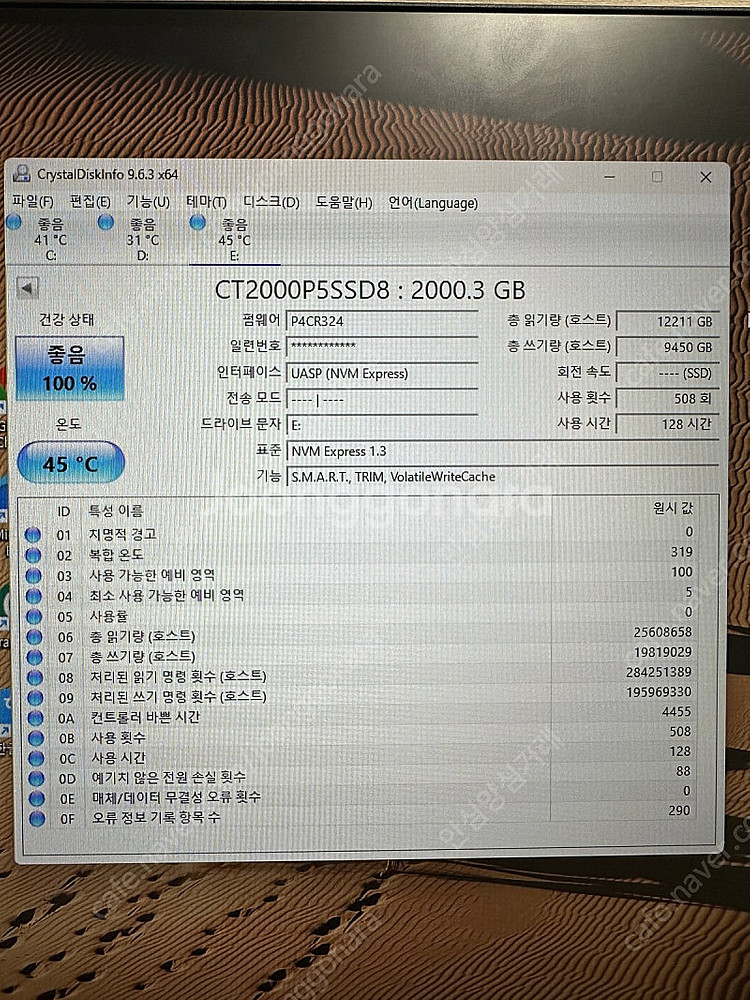Click the 인터페이스 field UASP (NVM Express)
Screen dimensions: 750x1000
coord(382,373)
